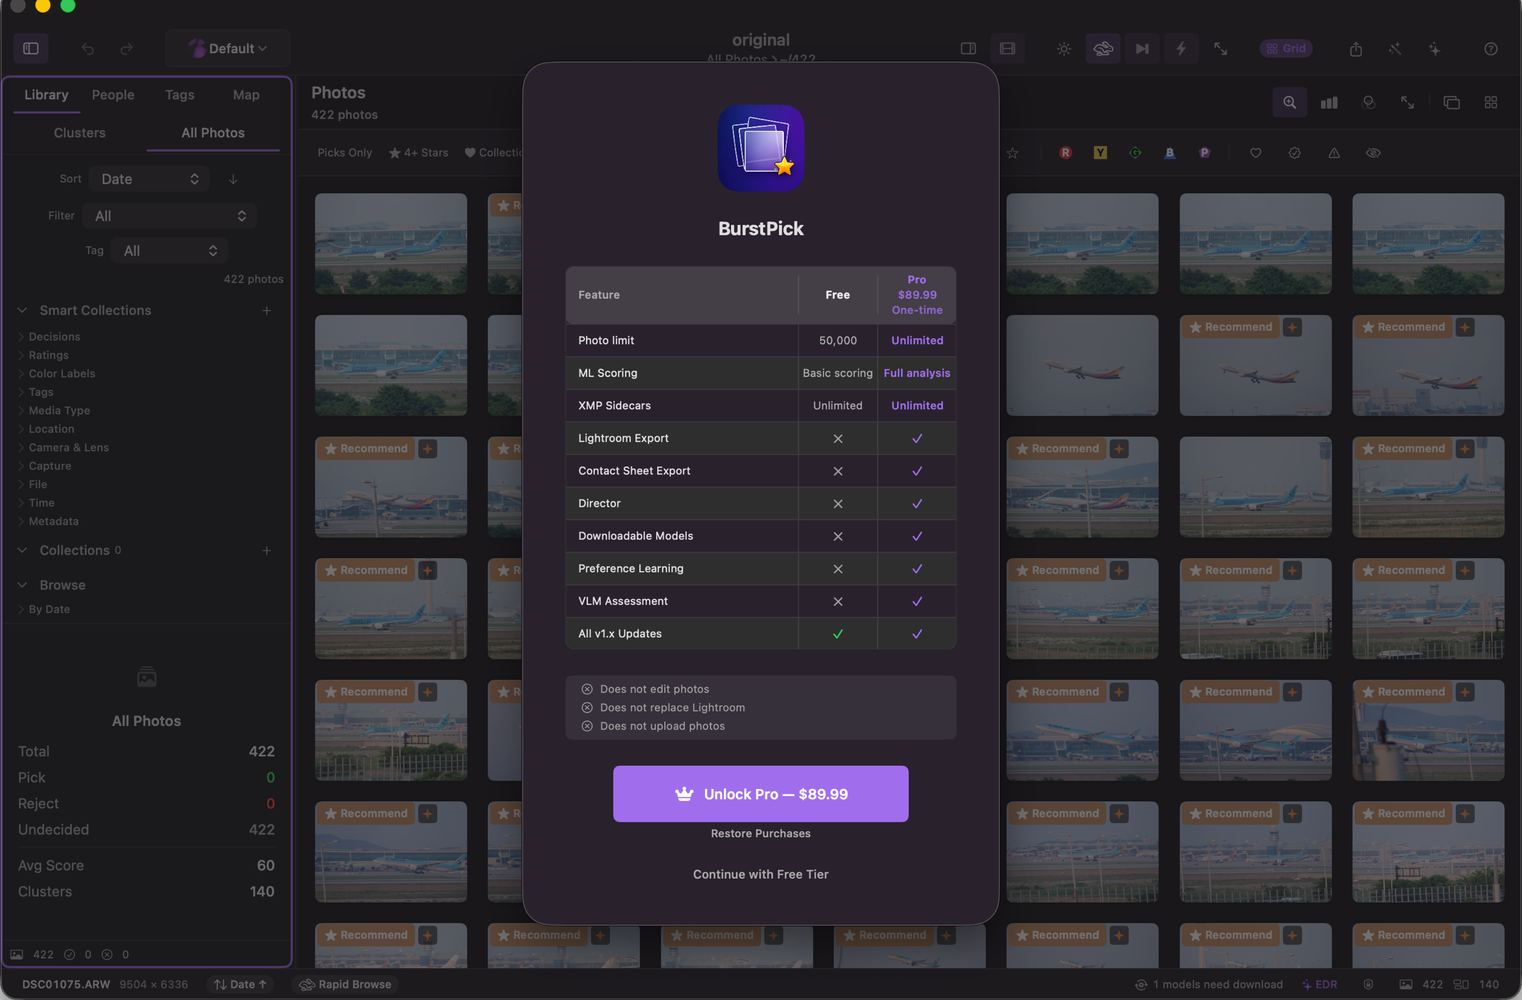
Task: Collapse the Smart Collections section
Action: coord(22,311)
